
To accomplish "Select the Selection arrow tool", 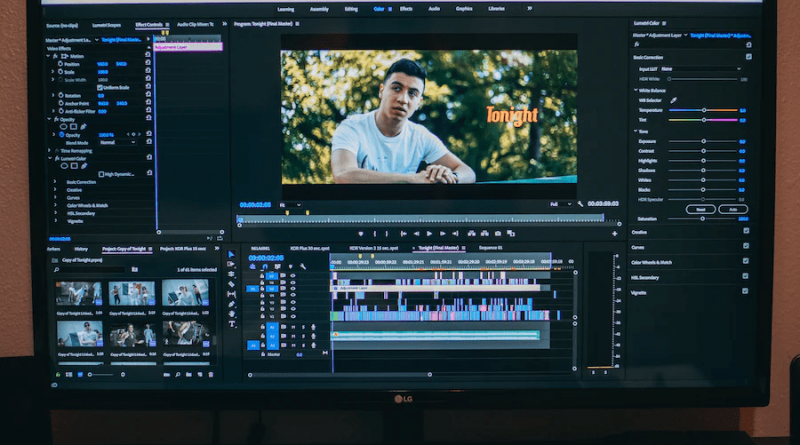I will point(232,255).
